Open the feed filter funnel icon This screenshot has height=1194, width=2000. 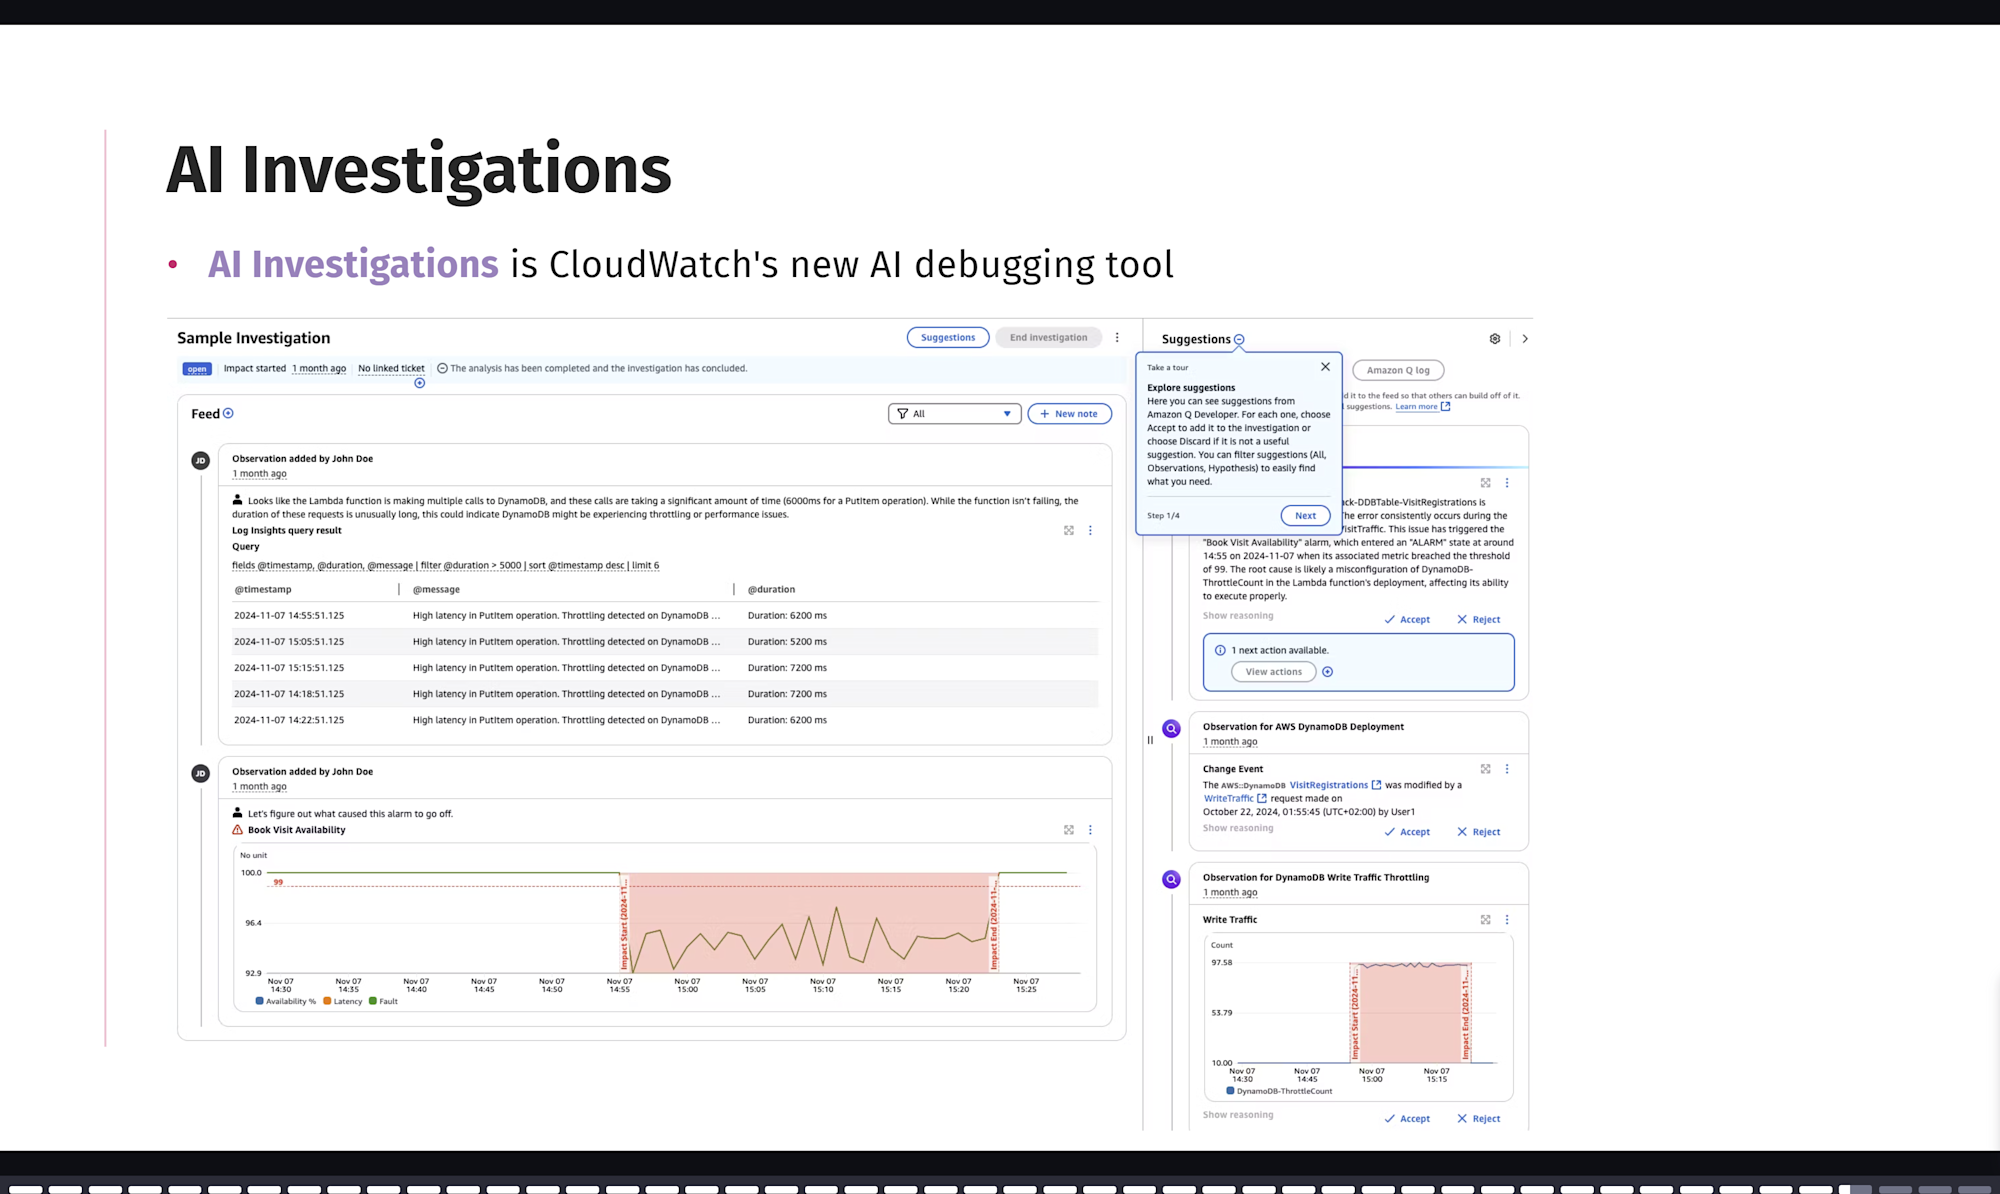click(x=902, y=413)
